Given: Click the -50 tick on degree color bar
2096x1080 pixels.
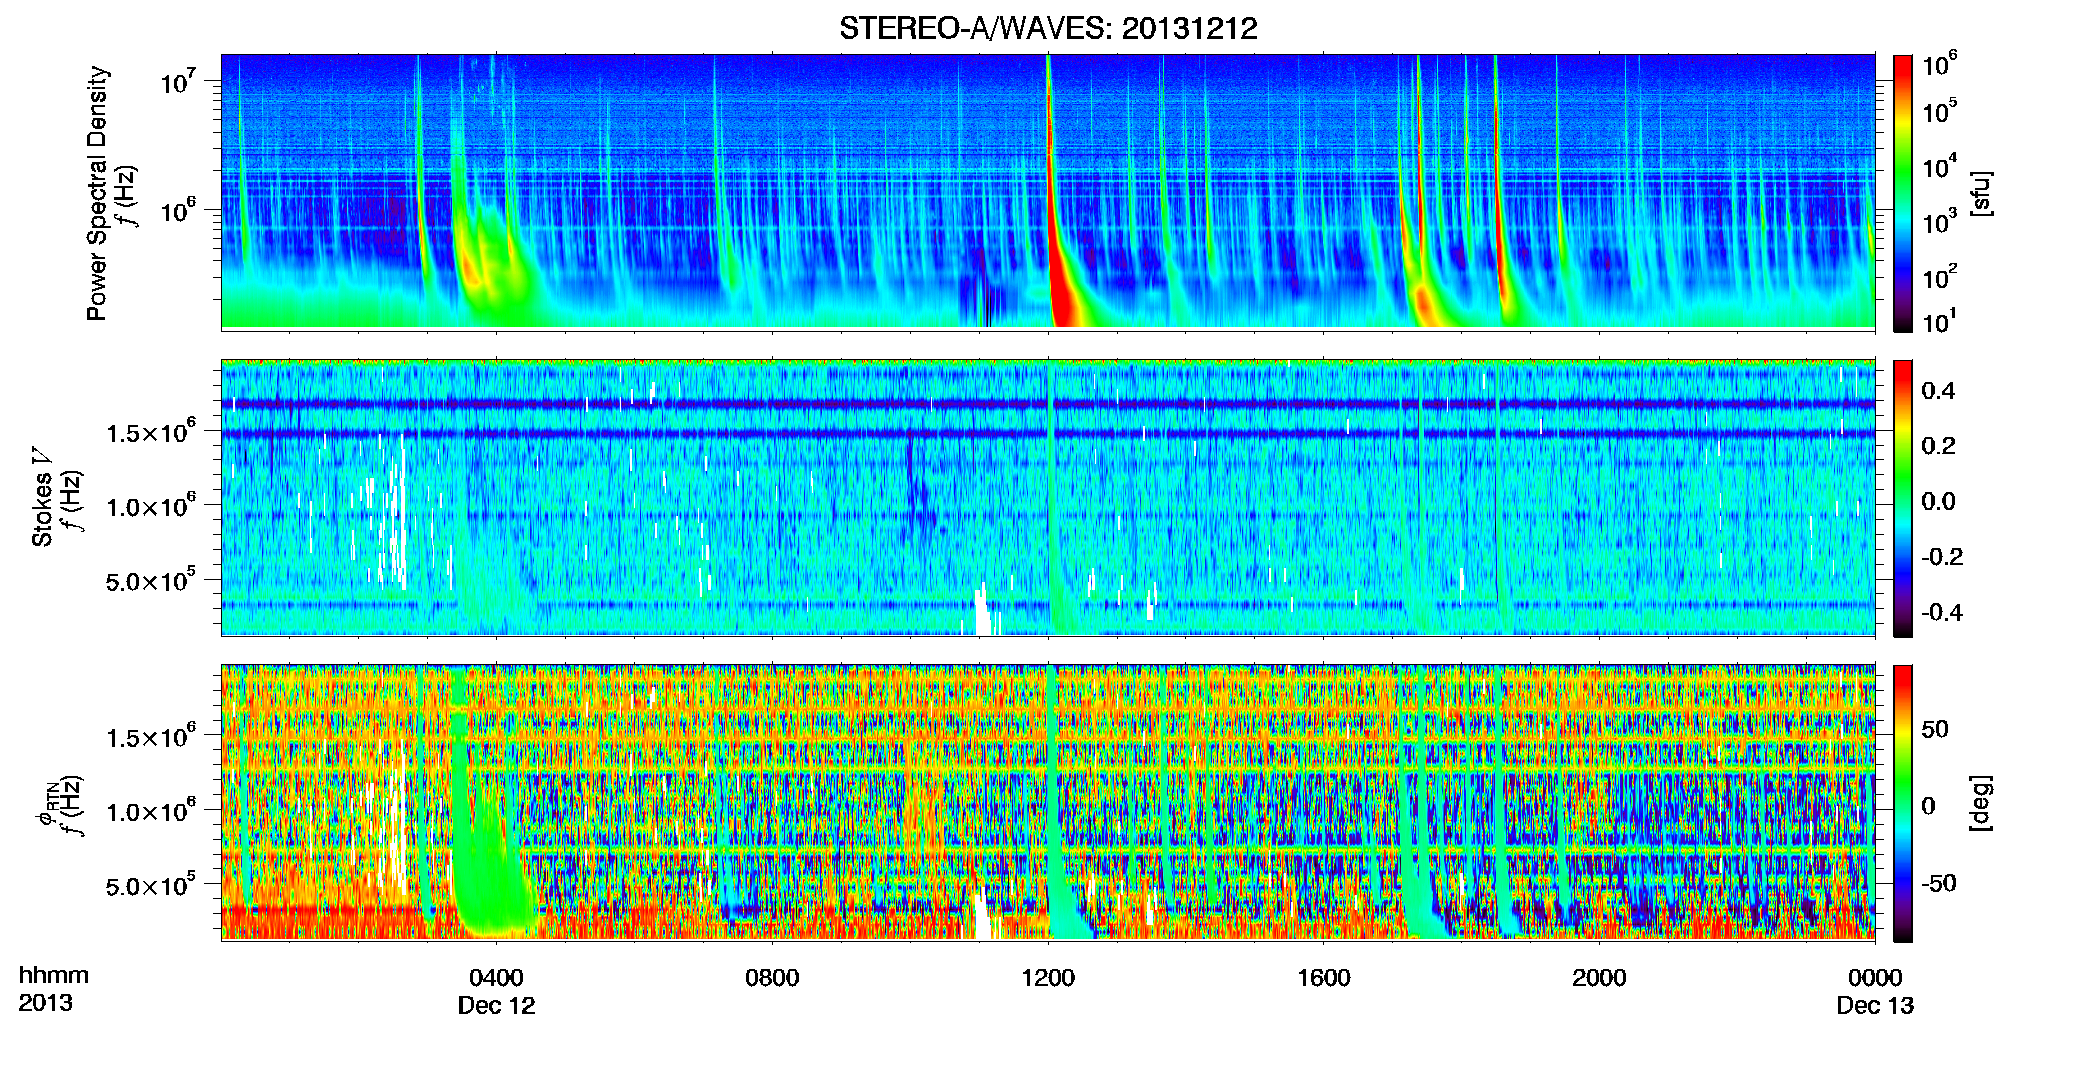Looking at the screenshot, I should tap(1939, 883).
